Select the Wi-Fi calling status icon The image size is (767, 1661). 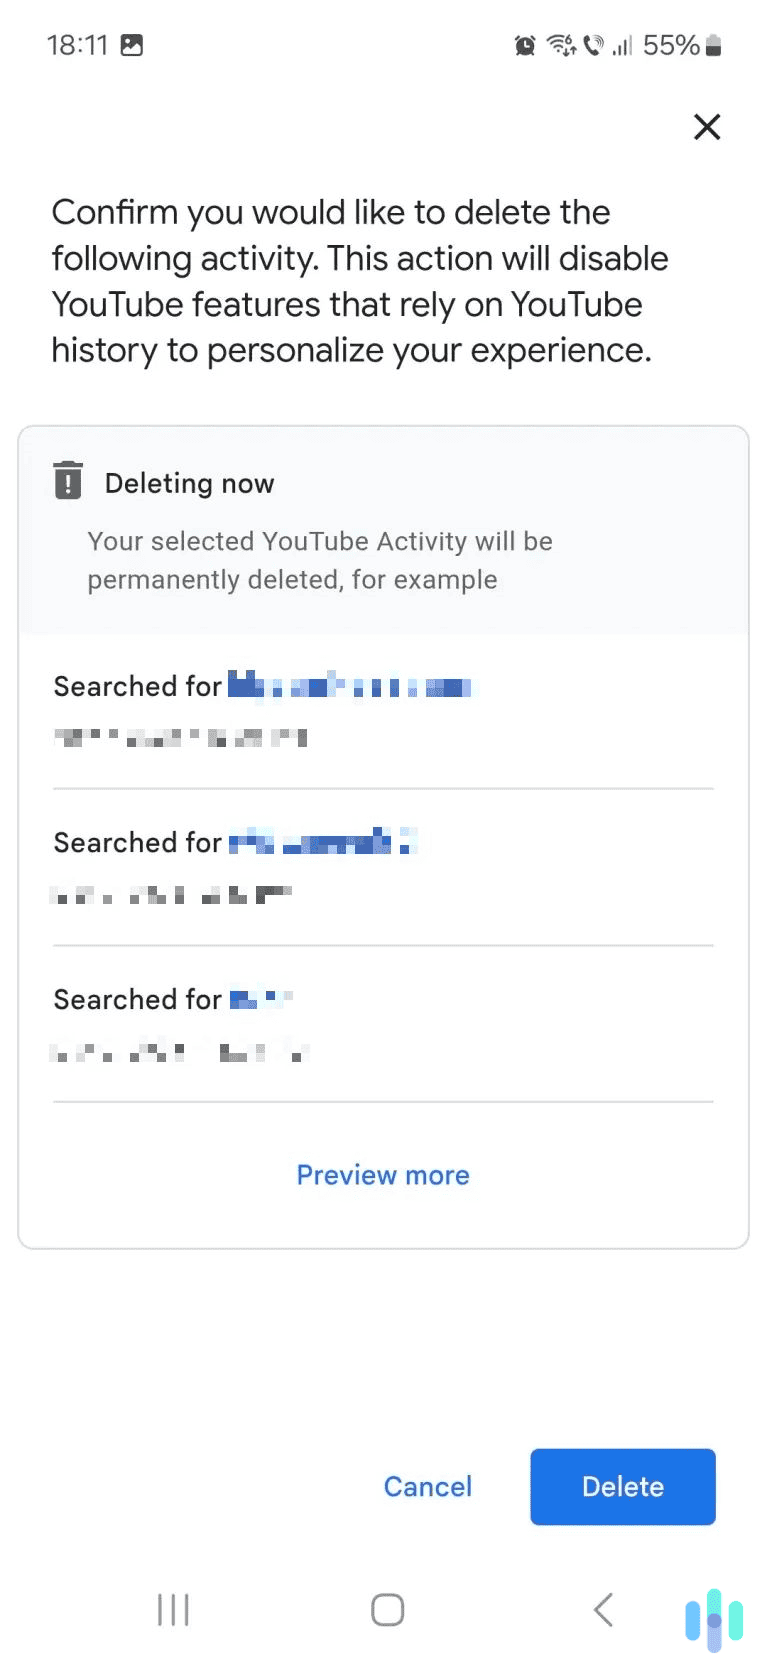pyautogui.click(x=594, y=45)
